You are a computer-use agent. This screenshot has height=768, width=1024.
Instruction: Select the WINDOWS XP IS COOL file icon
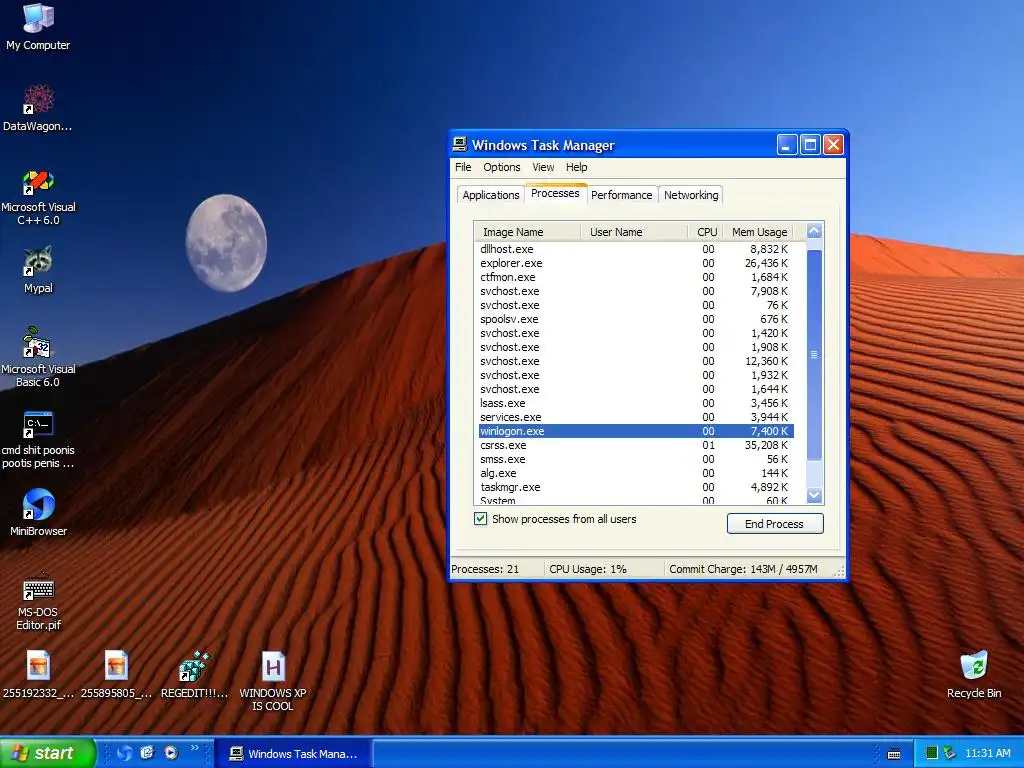(273, 680)
